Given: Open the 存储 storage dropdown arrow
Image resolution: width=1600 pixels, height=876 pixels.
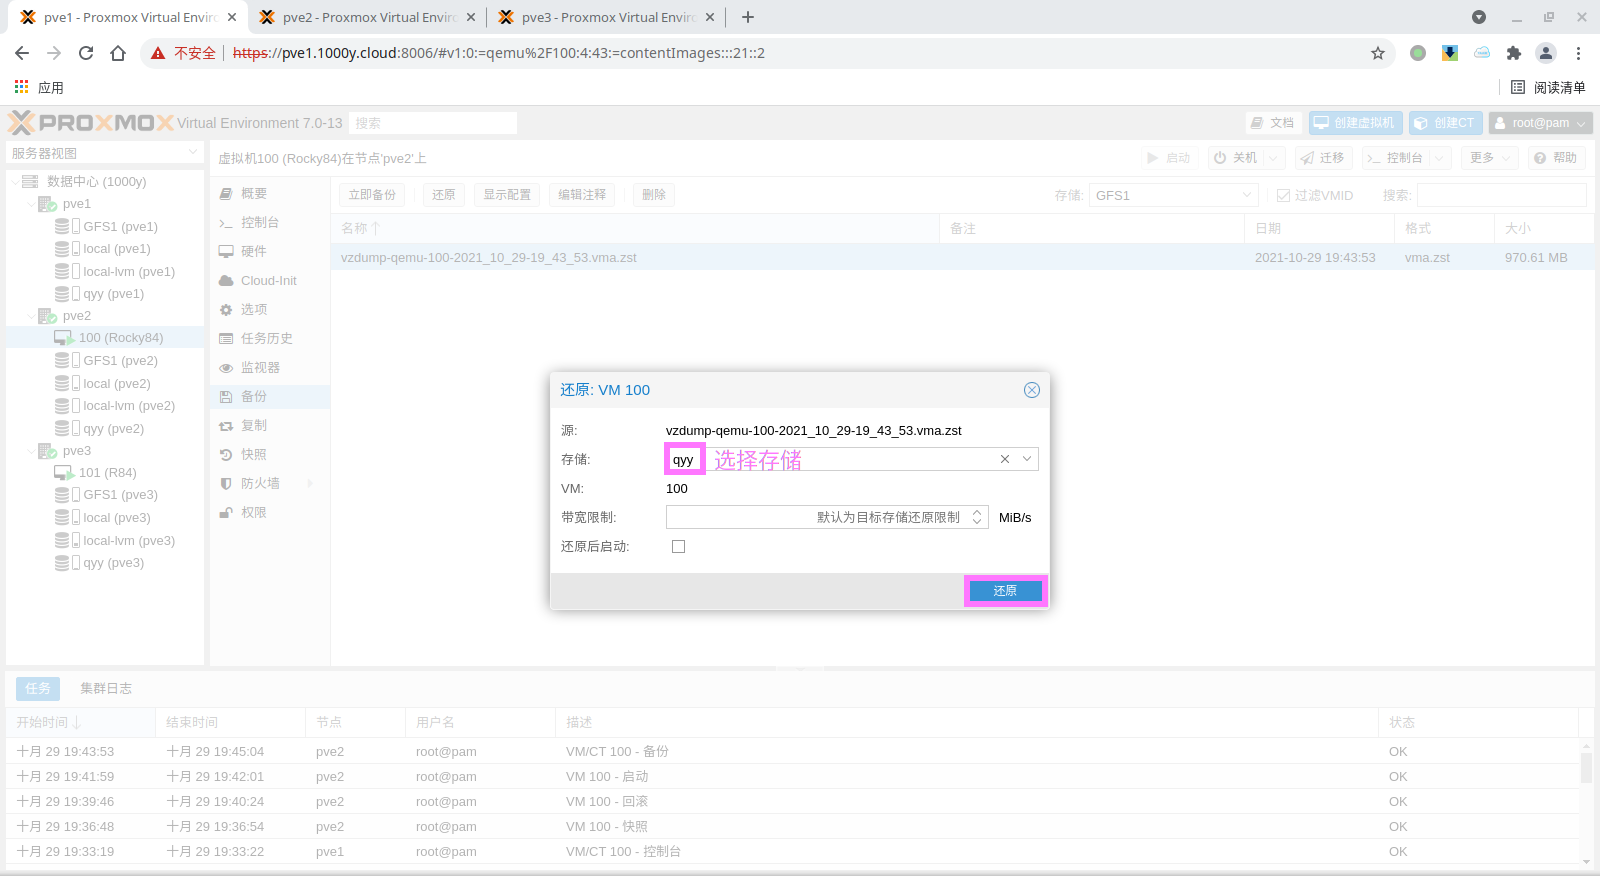Looking at the screenshot, I should 1027,459.
